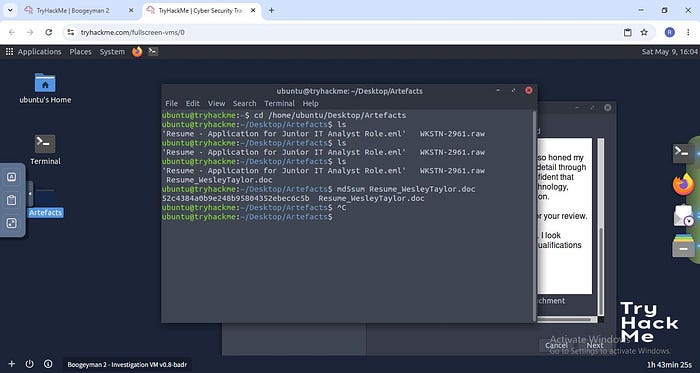Click the fullscreen icon in left side panel
This screenshot has width=700, height=373.
click(12, 223)
